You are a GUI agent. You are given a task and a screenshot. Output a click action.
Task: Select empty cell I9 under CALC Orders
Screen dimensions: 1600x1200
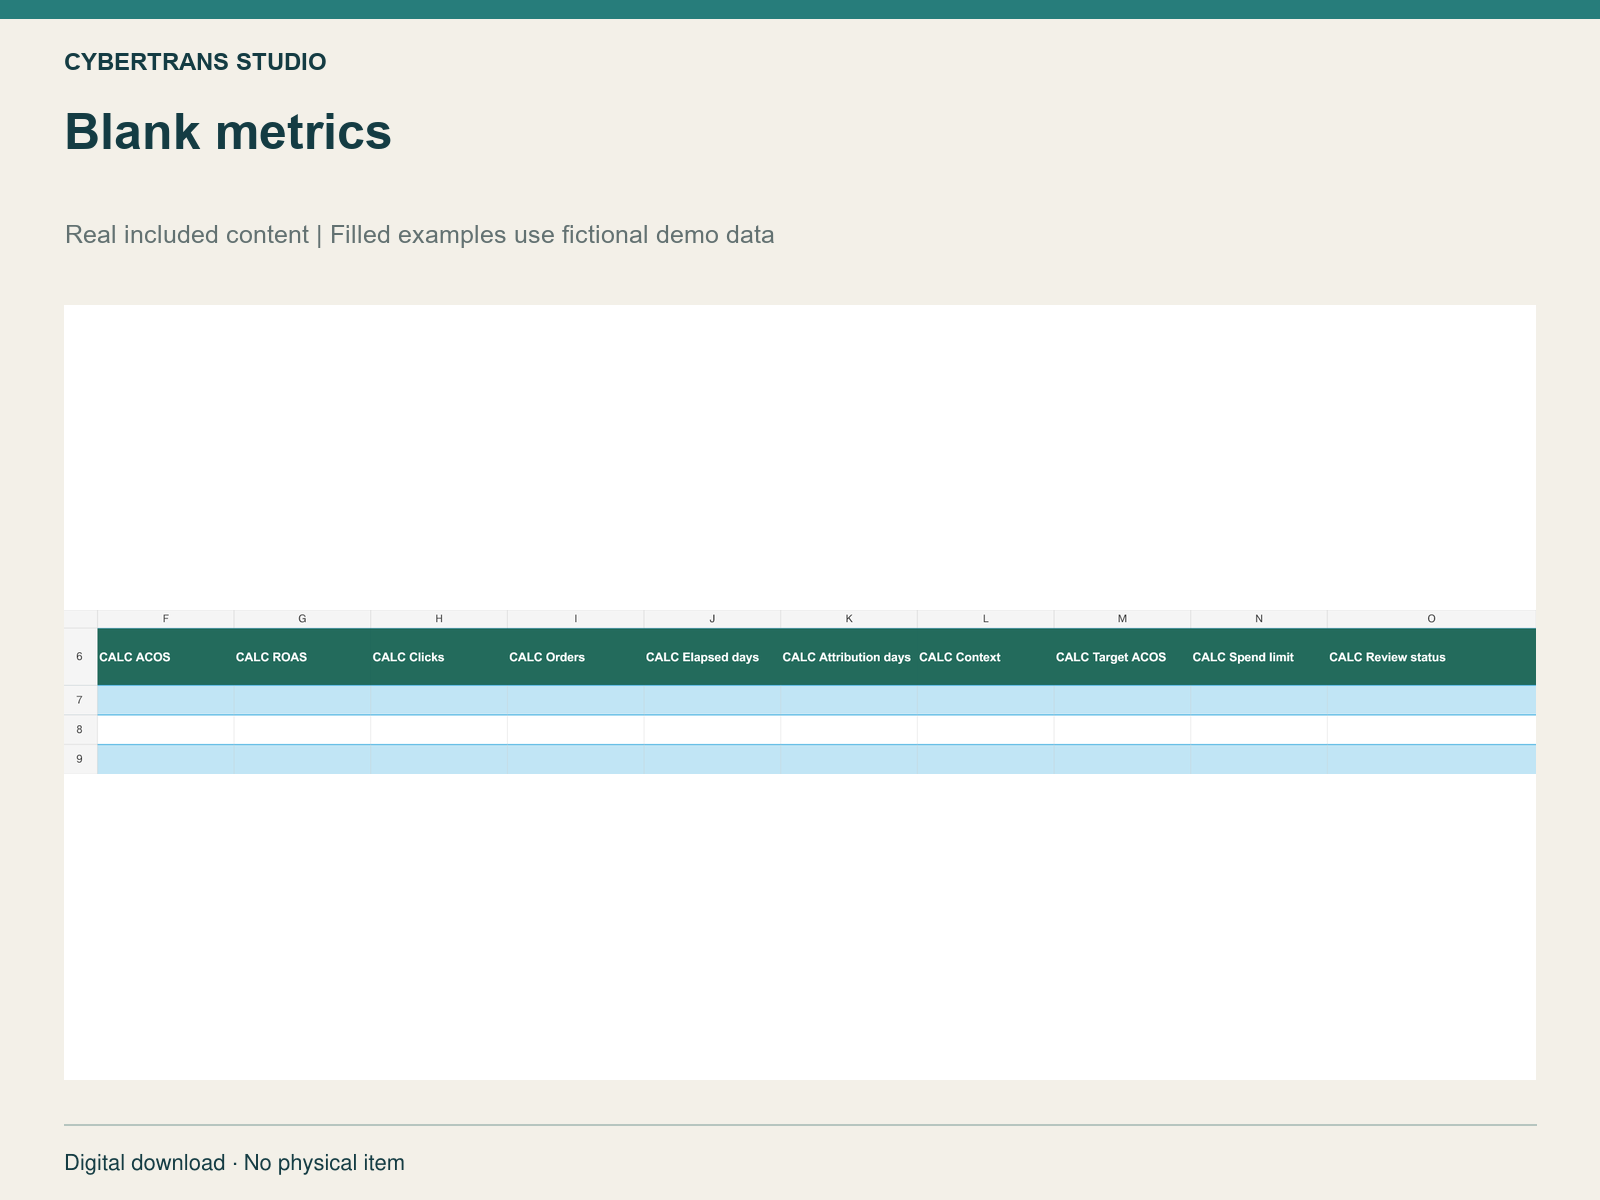[576, 759]
